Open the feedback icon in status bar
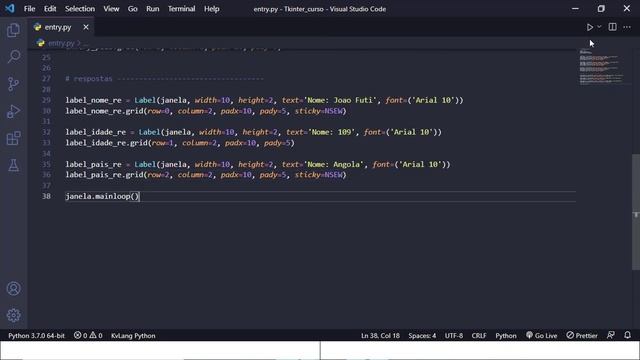 coord(611,335)
